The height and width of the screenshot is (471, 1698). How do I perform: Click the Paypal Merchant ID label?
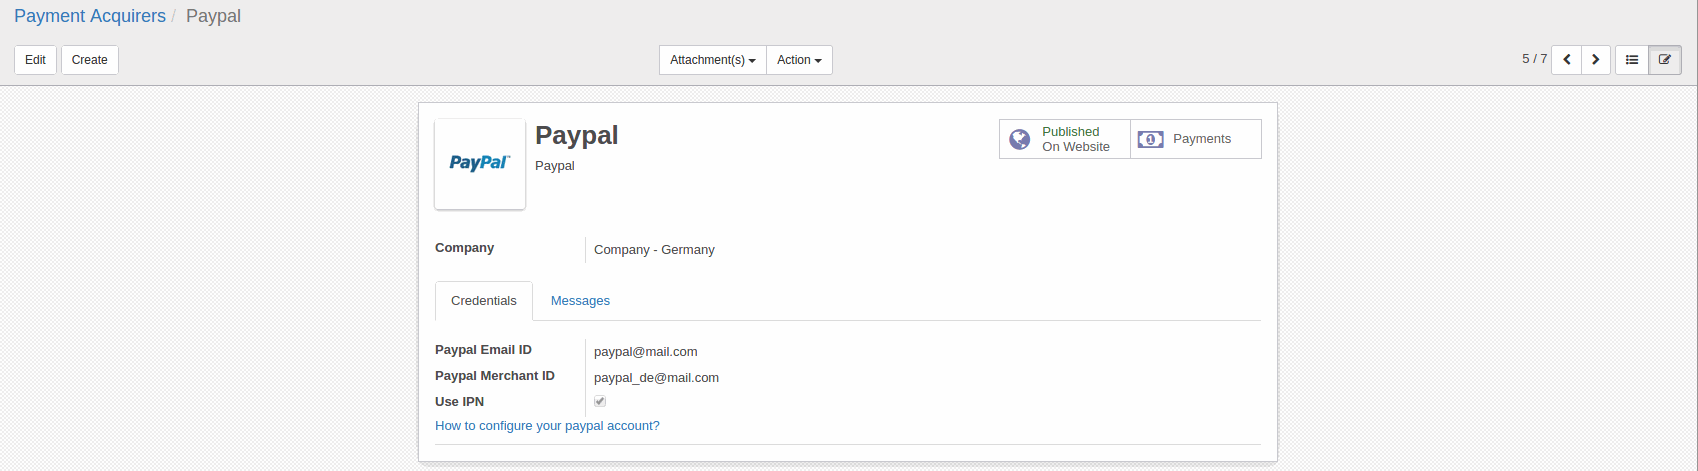[495, 376]
